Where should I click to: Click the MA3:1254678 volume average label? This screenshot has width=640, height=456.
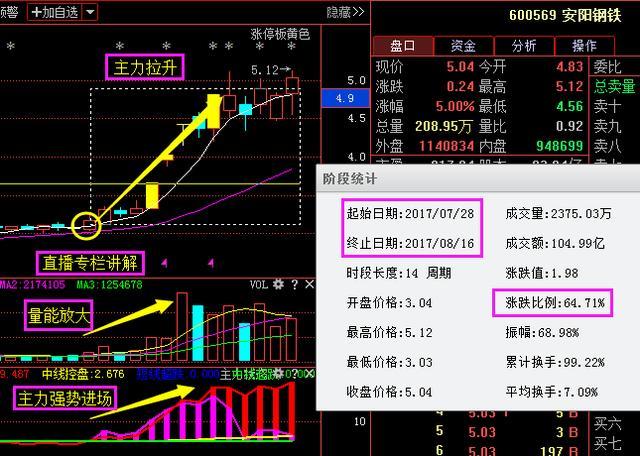pyautogui.click(x=109, y=285)
